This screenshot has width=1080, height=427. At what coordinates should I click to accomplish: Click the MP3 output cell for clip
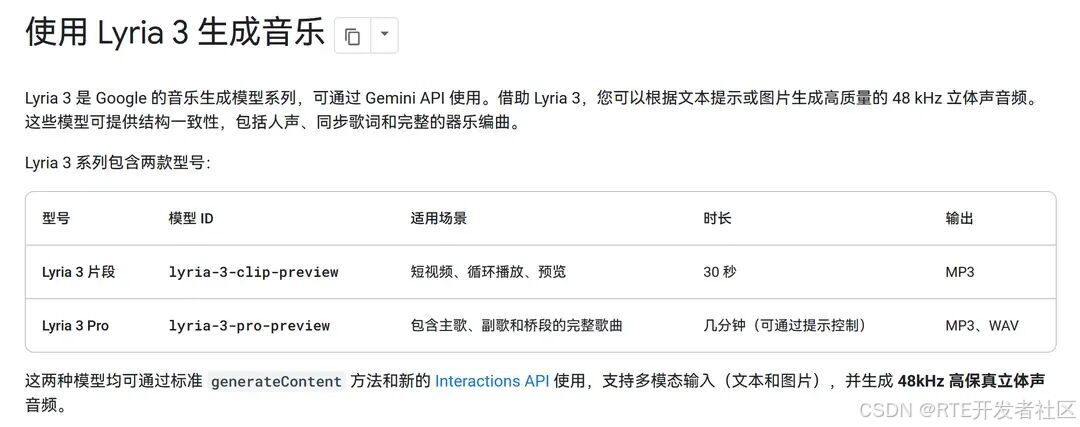[959, 272]
